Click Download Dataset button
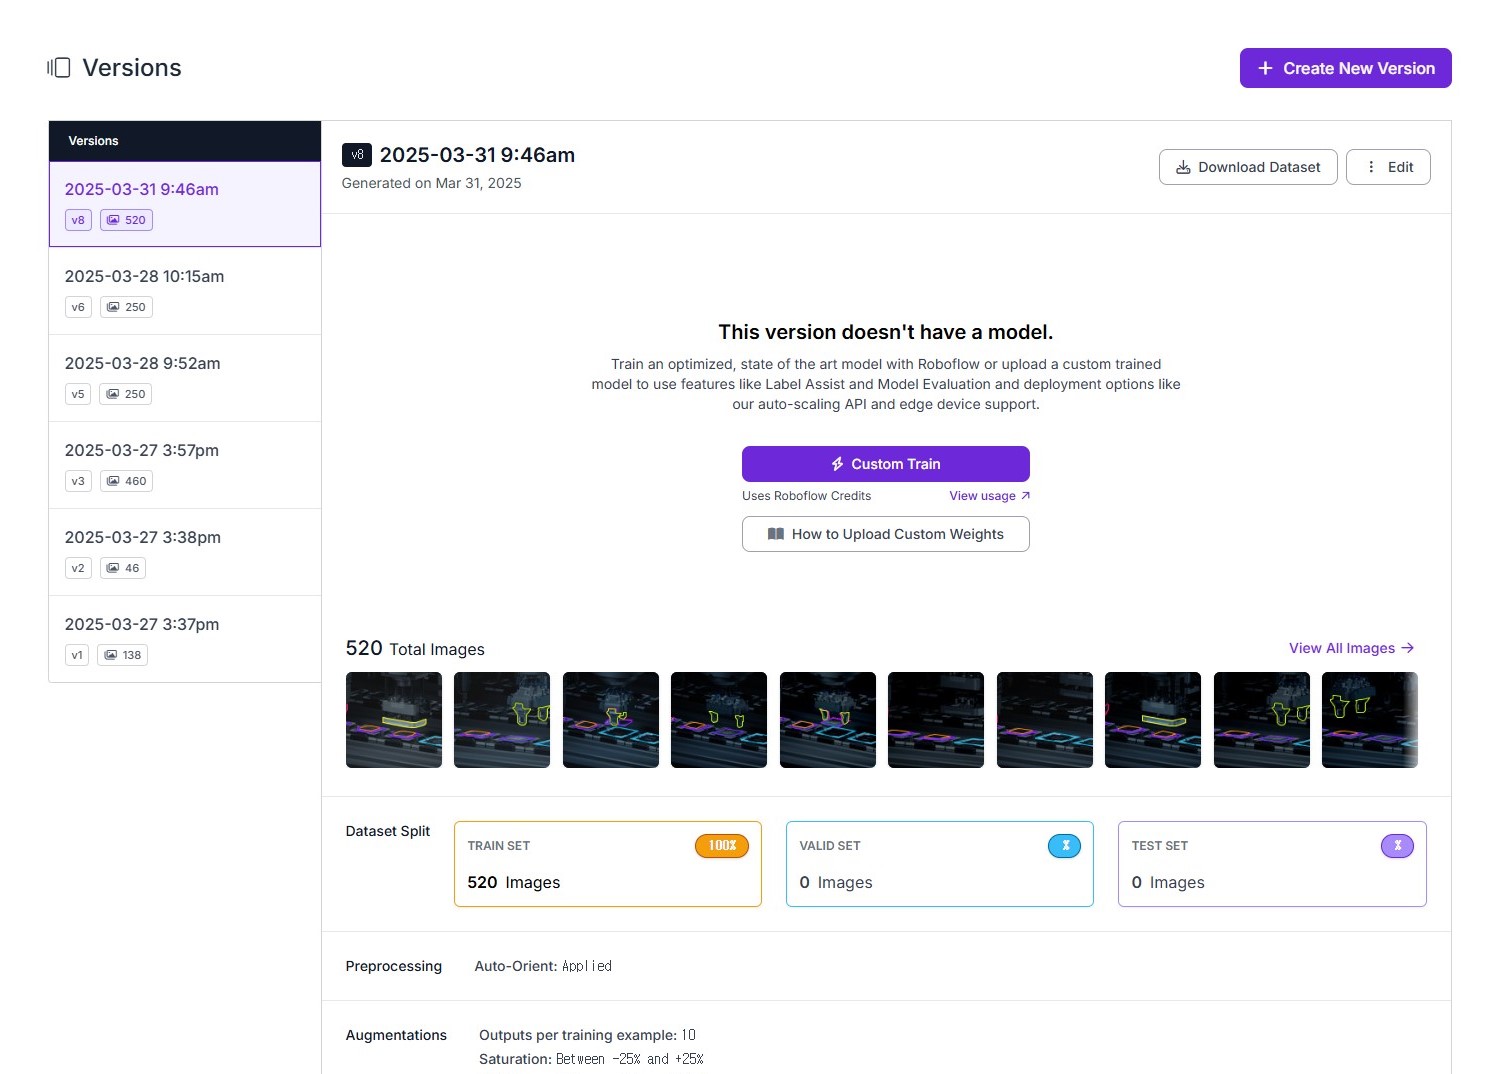Screen dimensions: 1504x1074 [1247, 167]
